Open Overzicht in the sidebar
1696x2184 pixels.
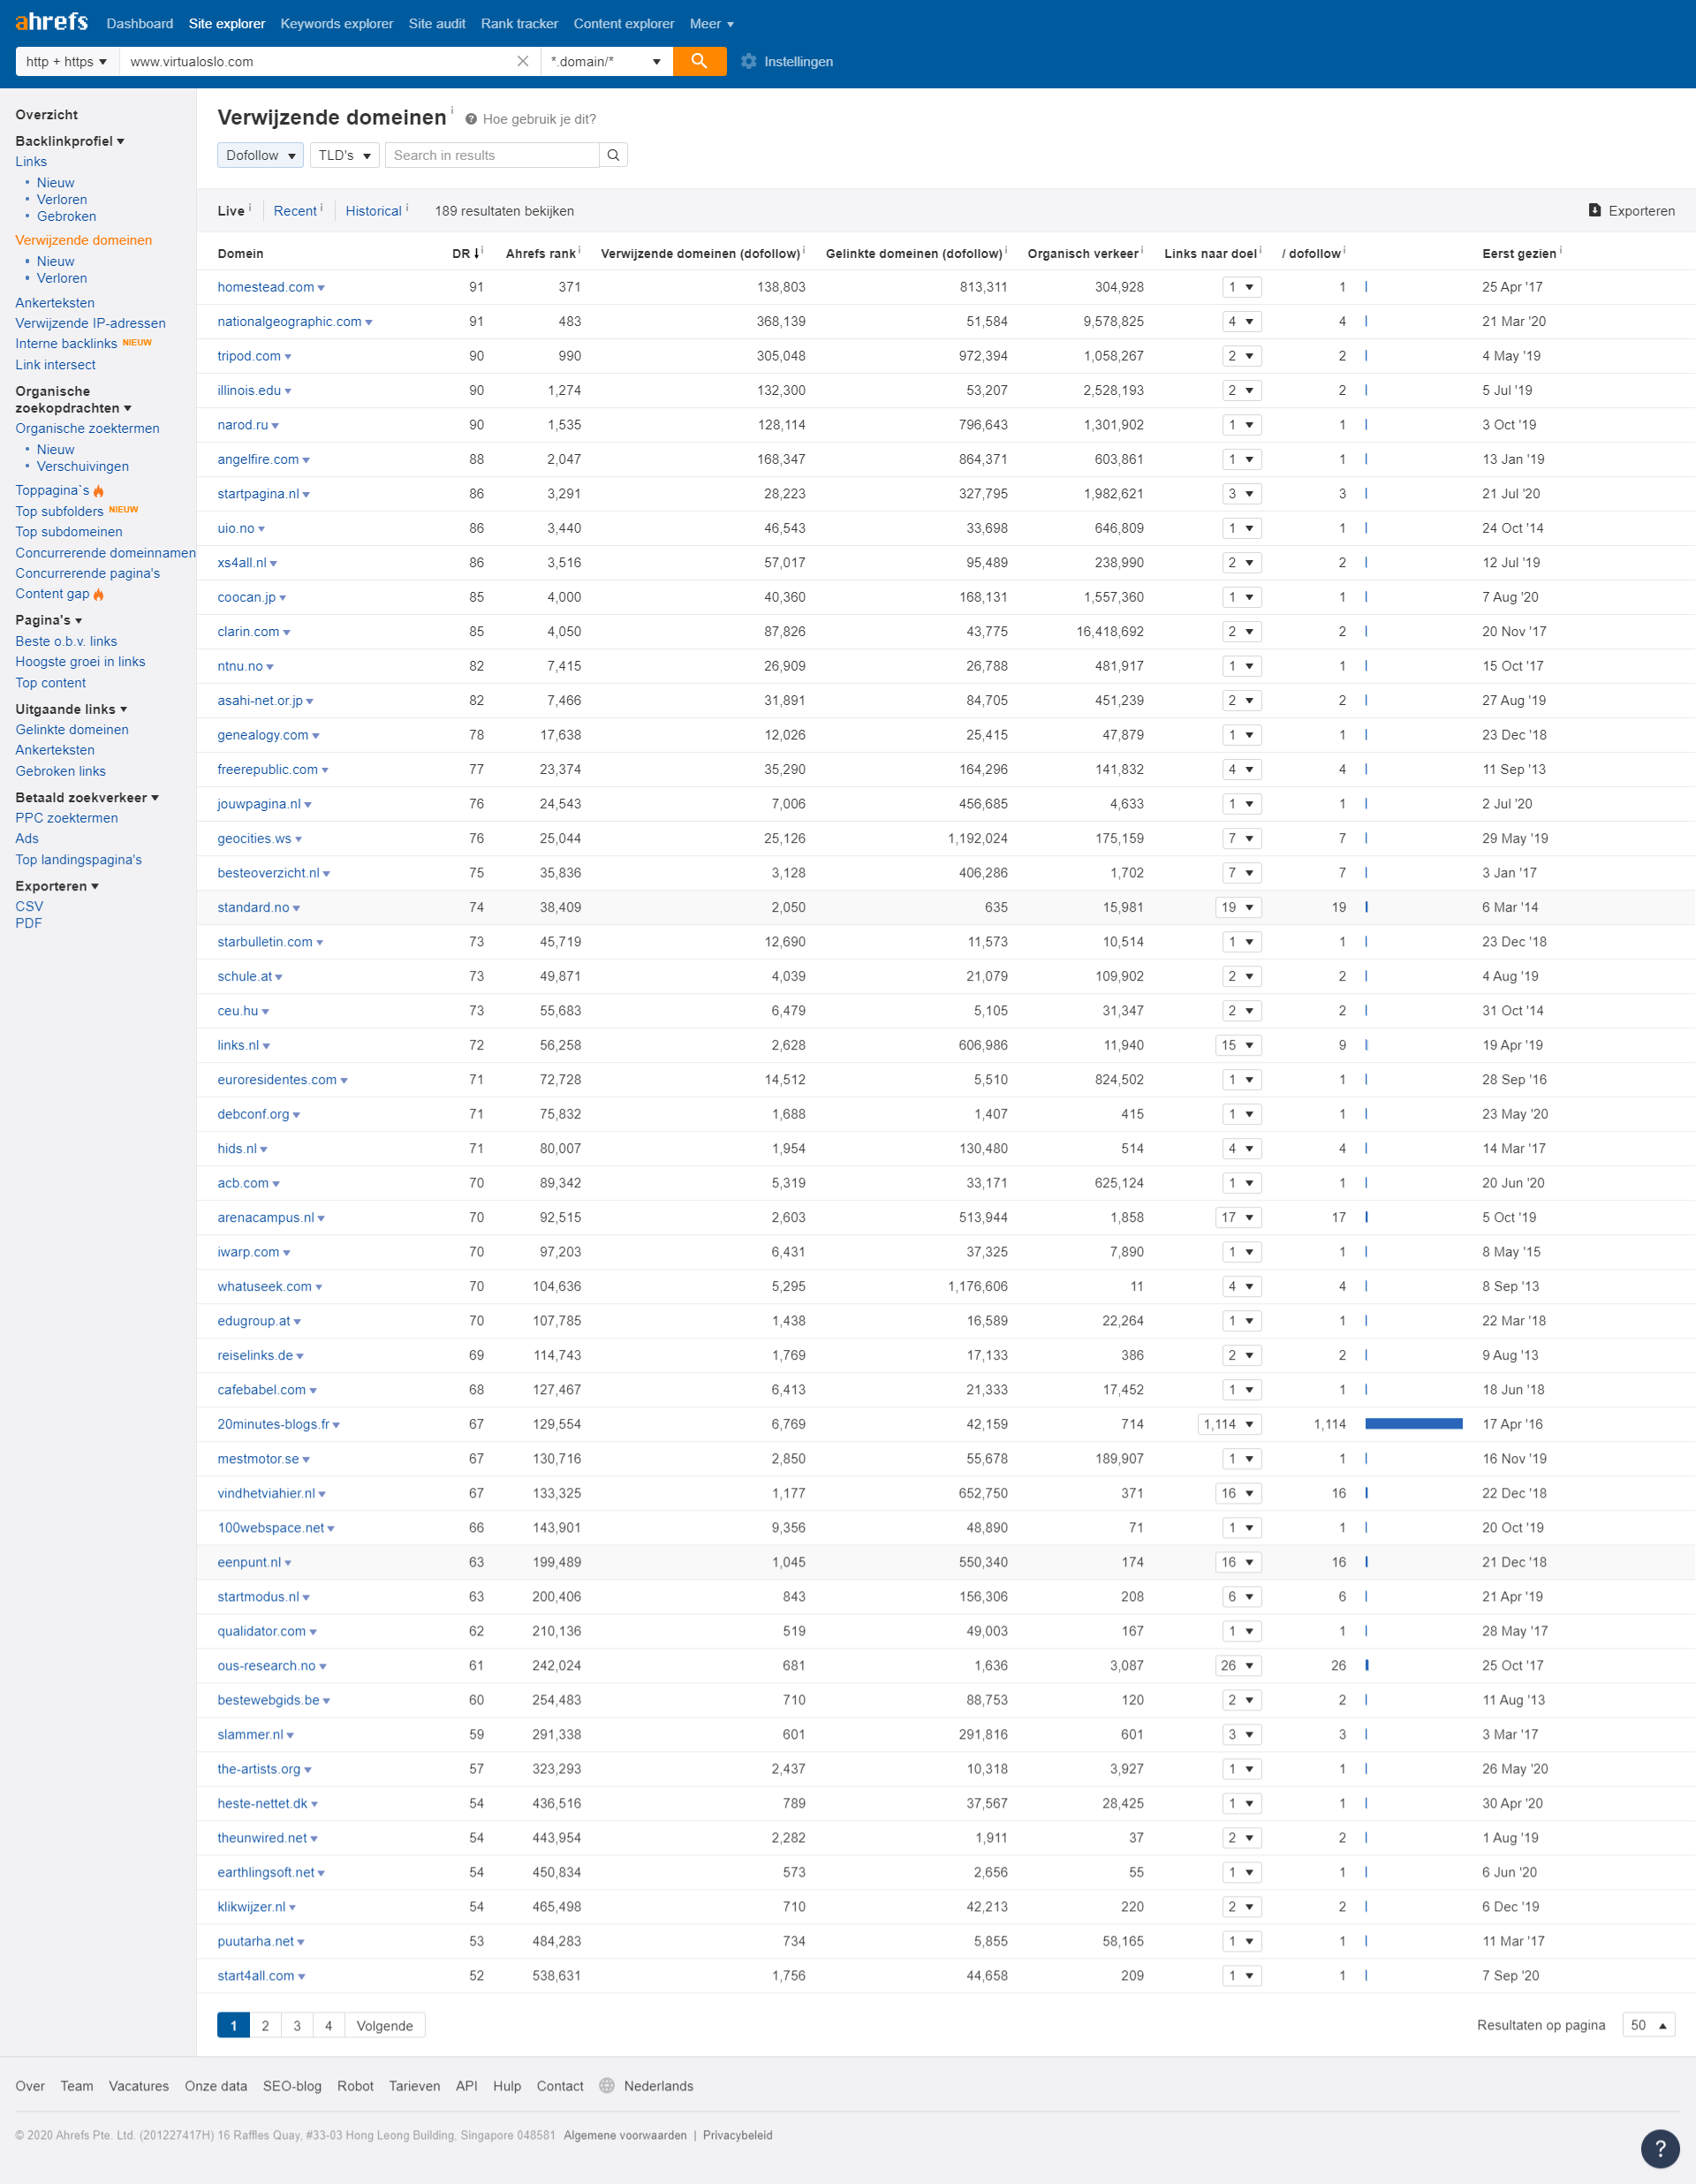46,115
